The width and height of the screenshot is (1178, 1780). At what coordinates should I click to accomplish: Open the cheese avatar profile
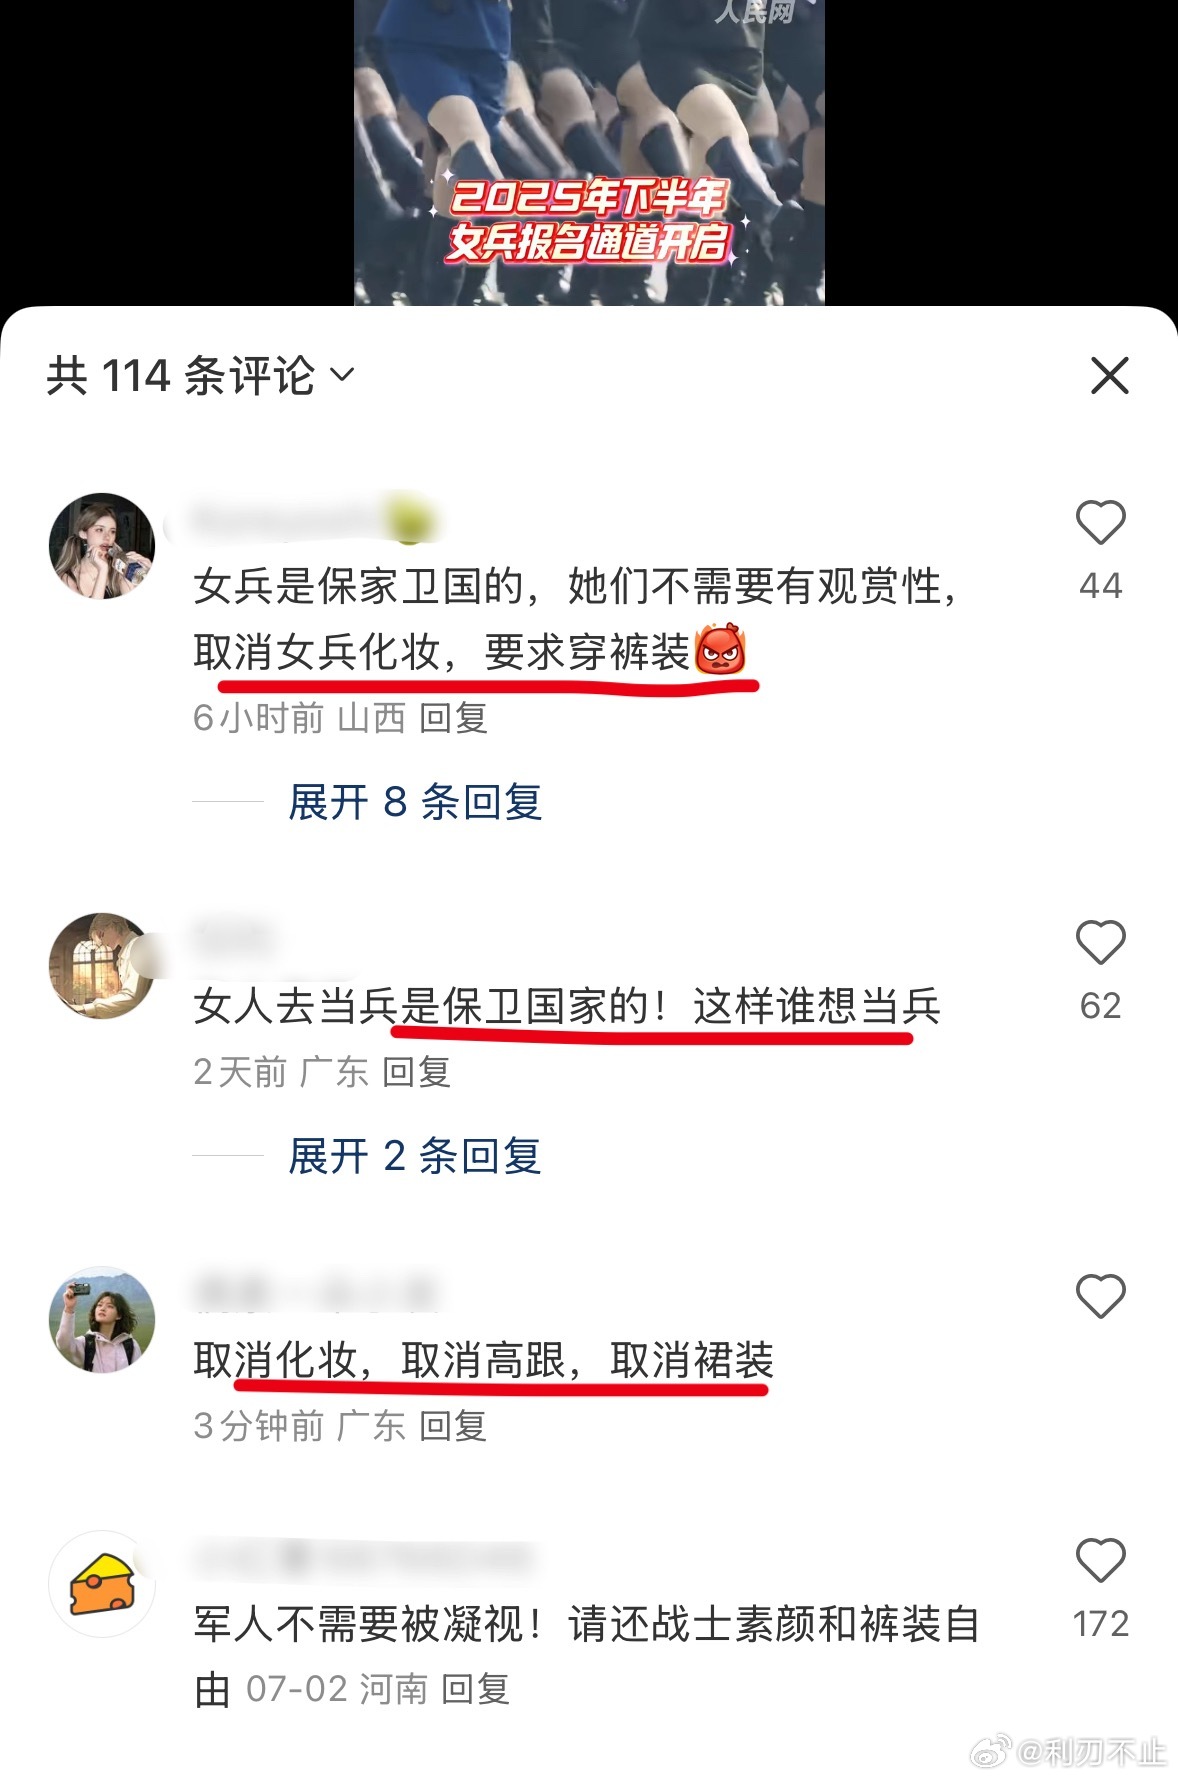coord(102,1584)
